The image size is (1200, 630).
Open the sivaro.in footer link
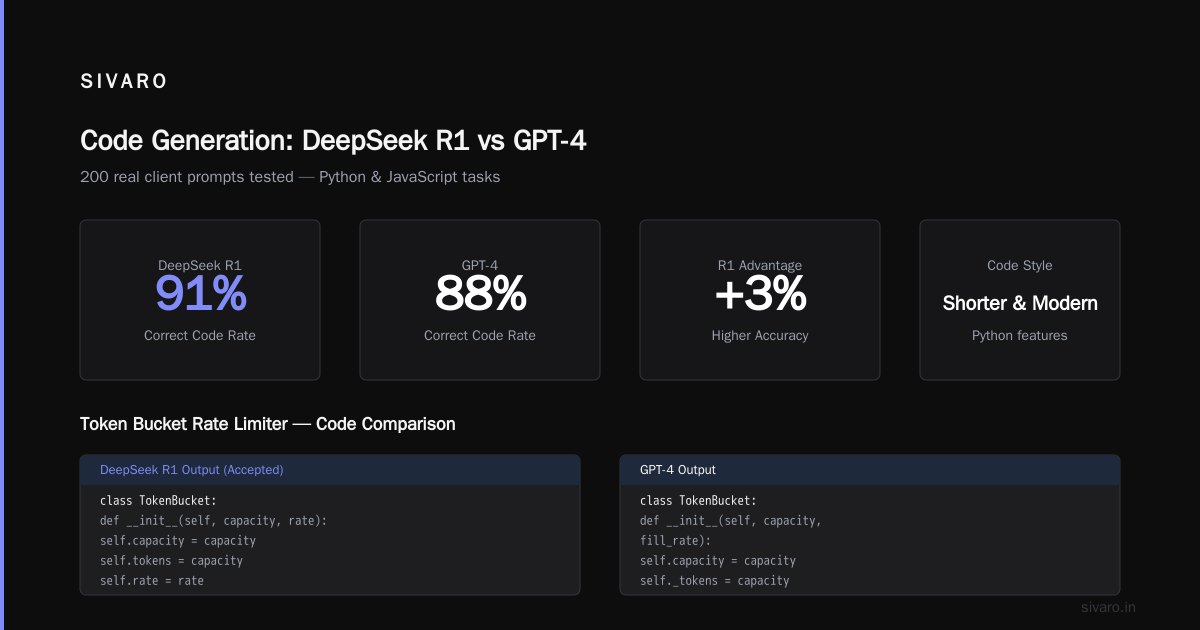1109,607
